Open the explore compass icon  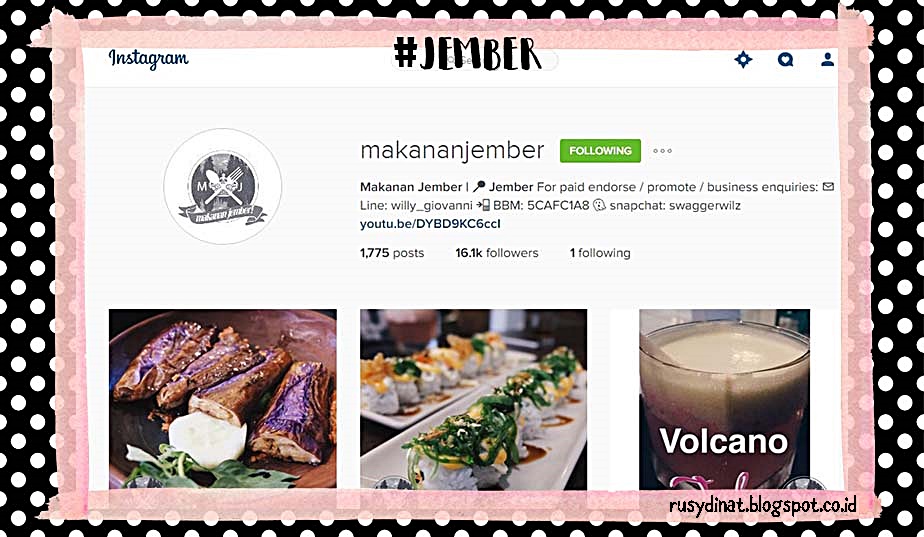tap(743, 60)
